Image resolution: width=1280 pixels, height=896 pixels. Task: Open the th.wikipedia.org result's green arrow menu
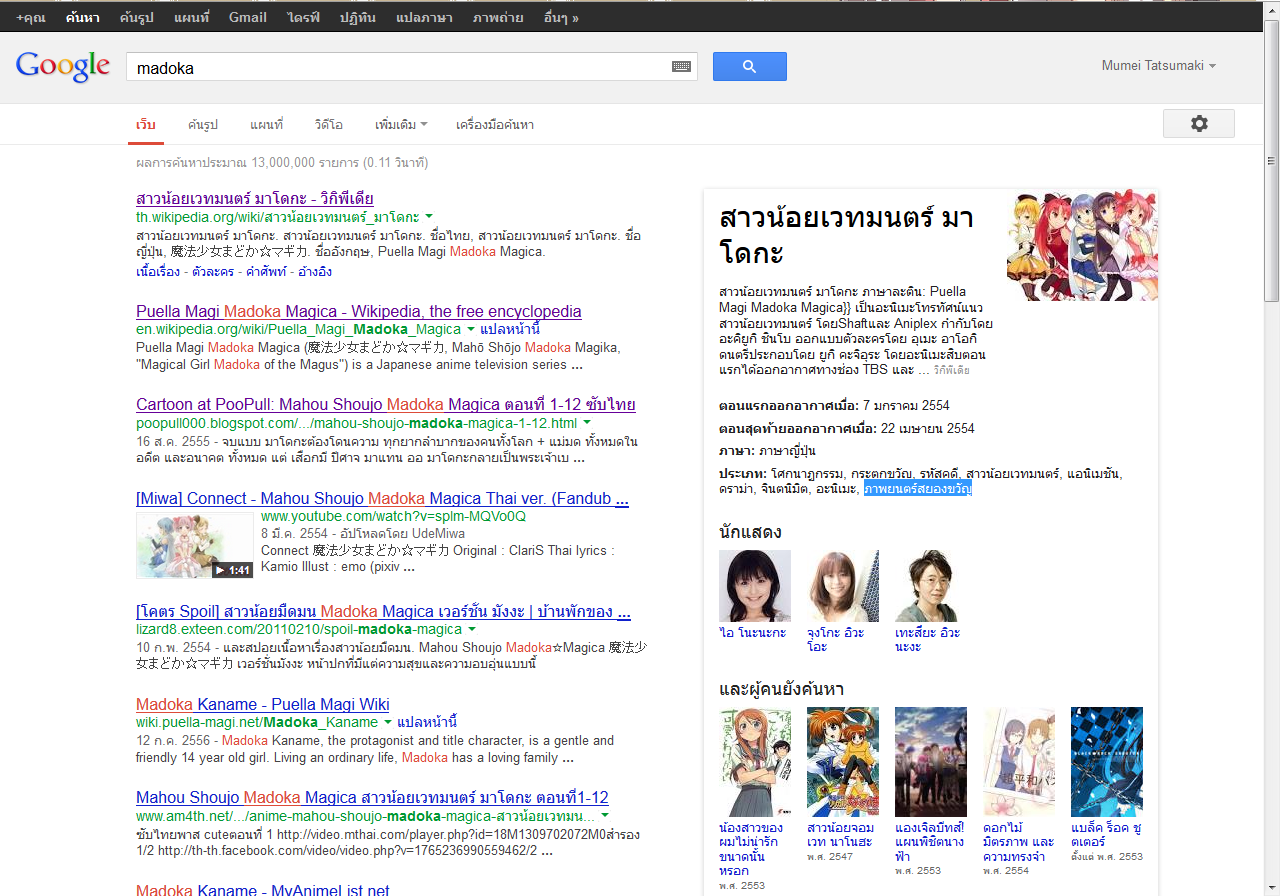tap(428, 216)
